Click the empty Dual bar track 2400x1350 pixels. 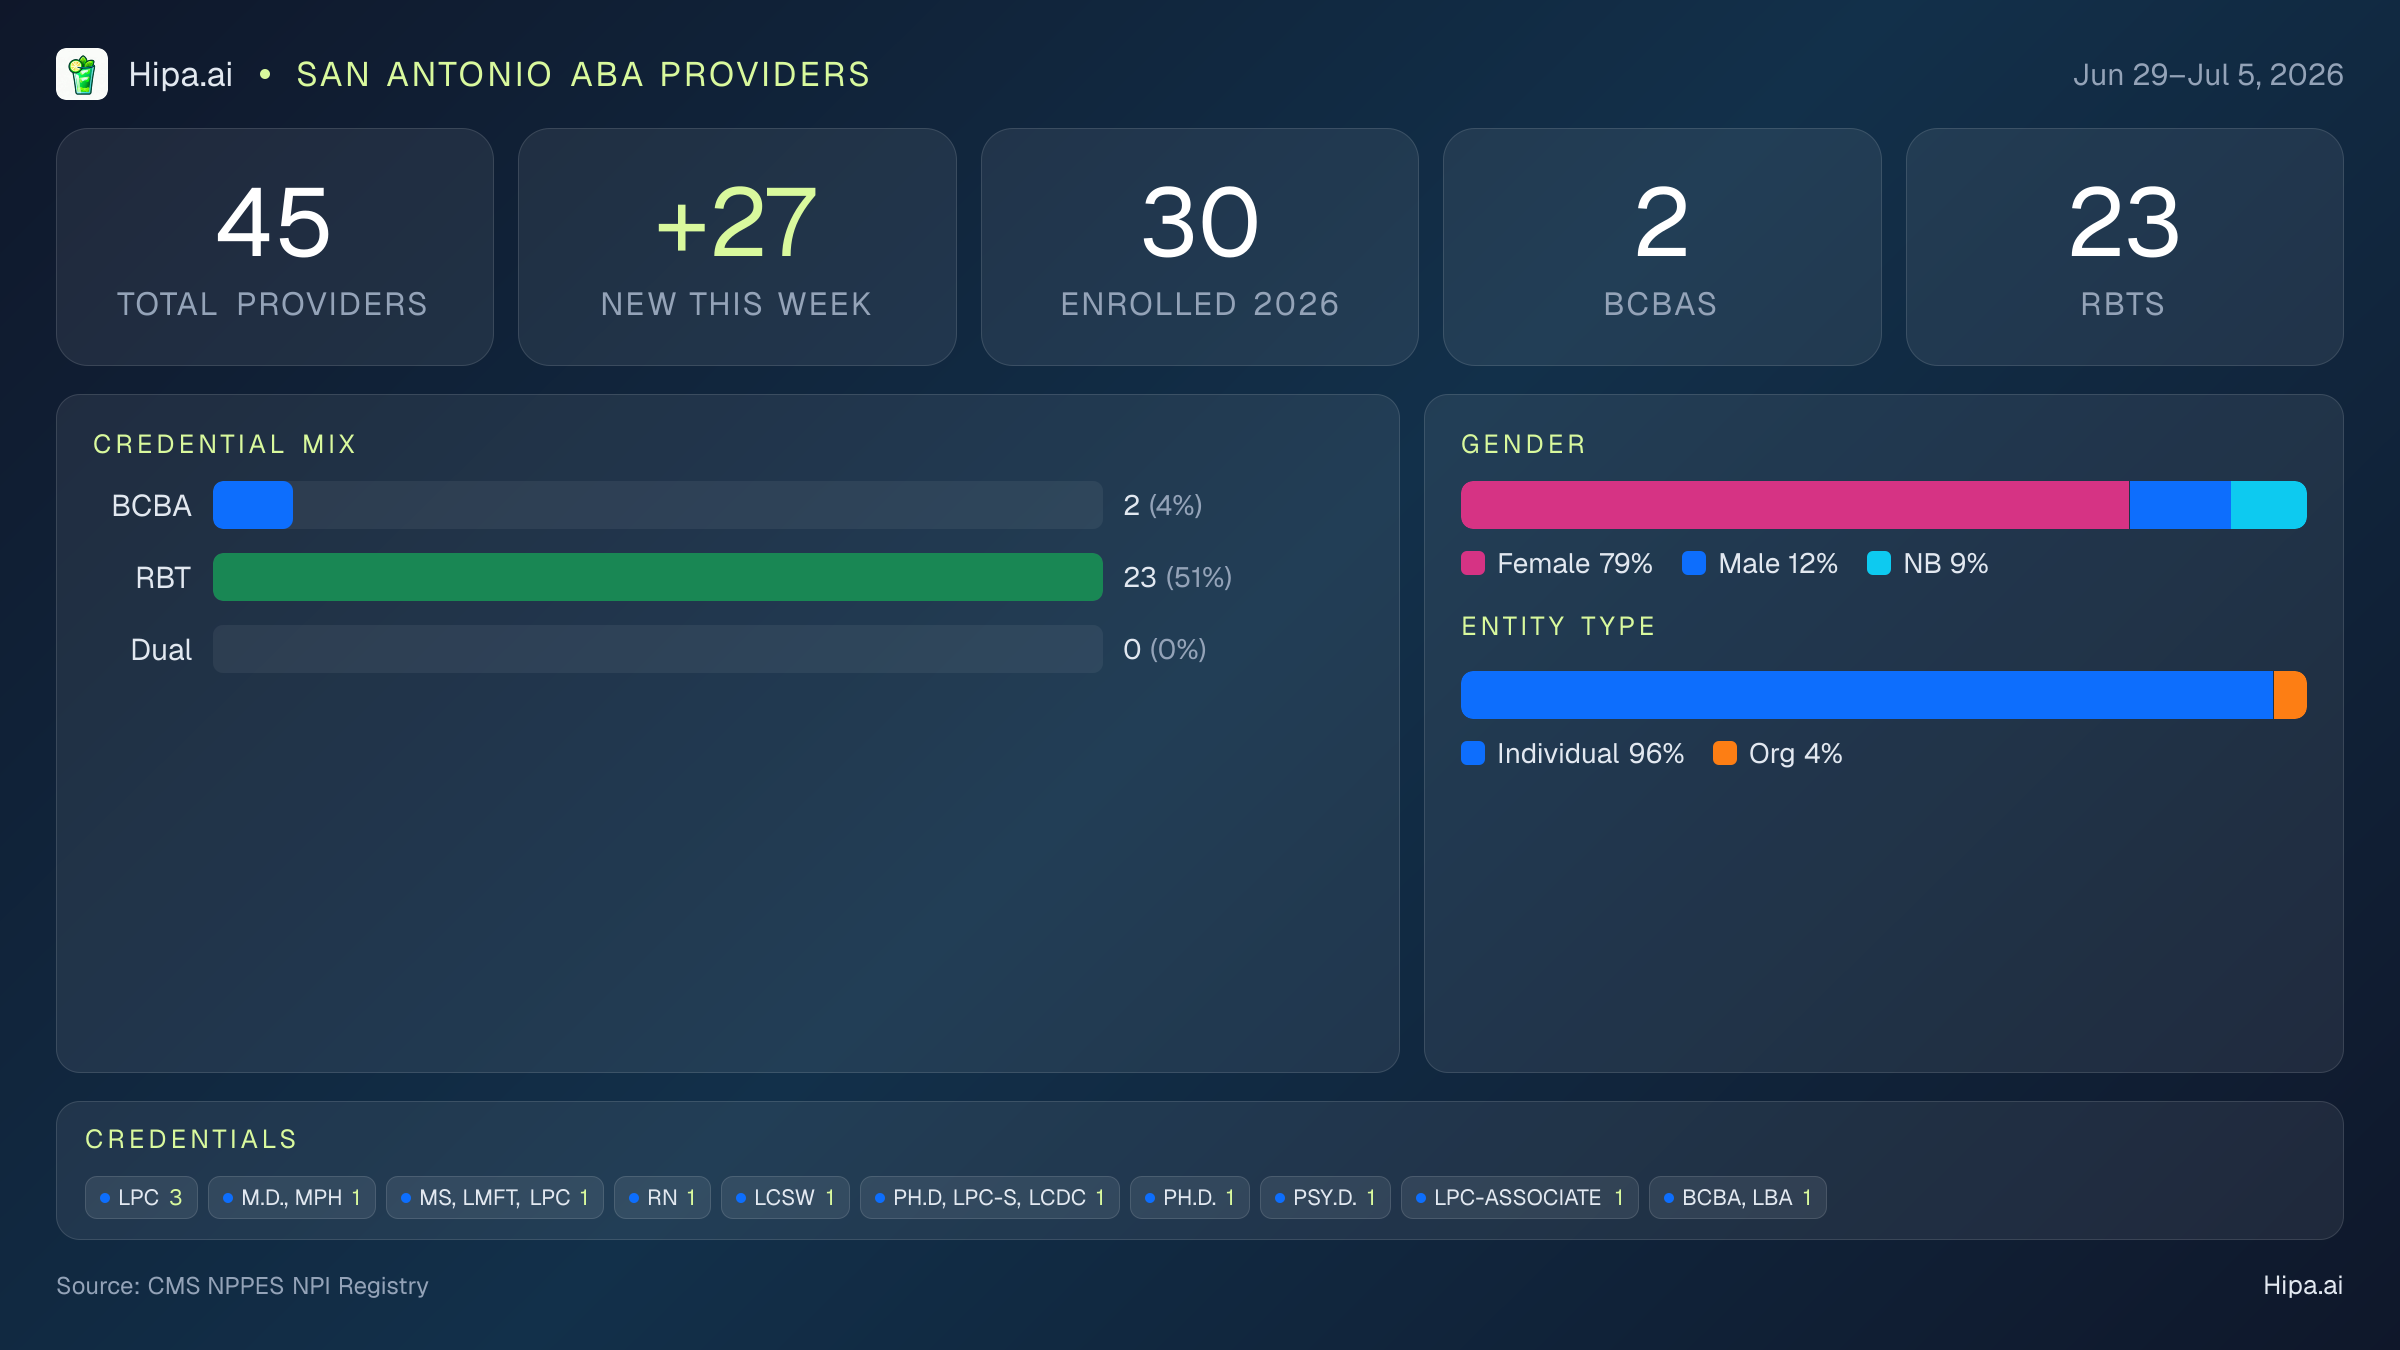pyautogui.click(x=658, y=649)
